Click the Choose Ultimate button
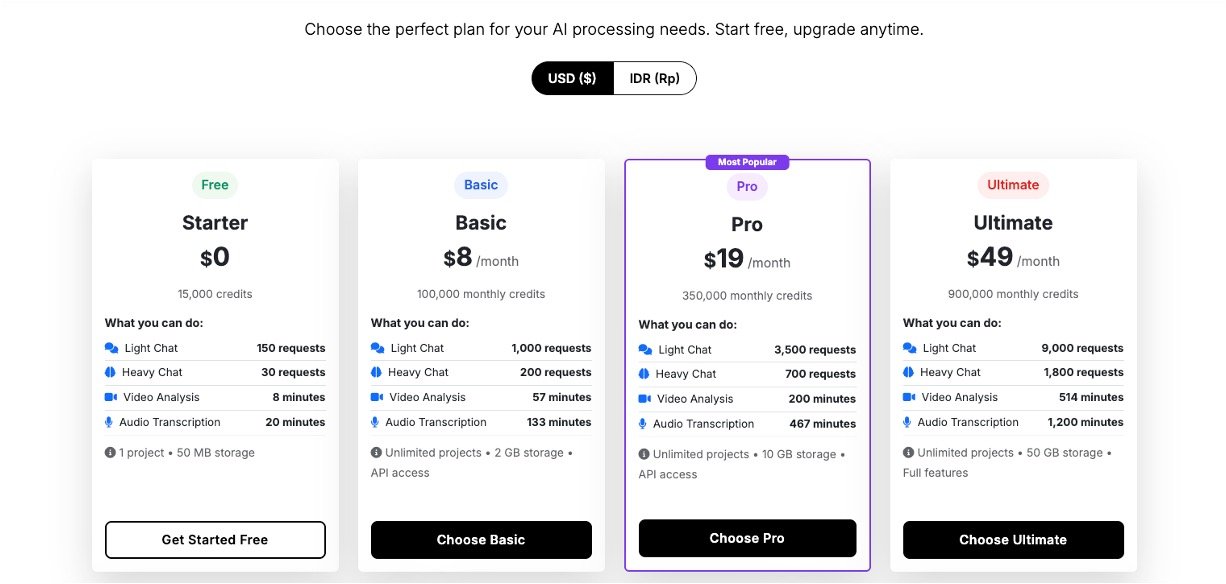The height and width of the screenshot is (584, 1226). (1012, 540)
